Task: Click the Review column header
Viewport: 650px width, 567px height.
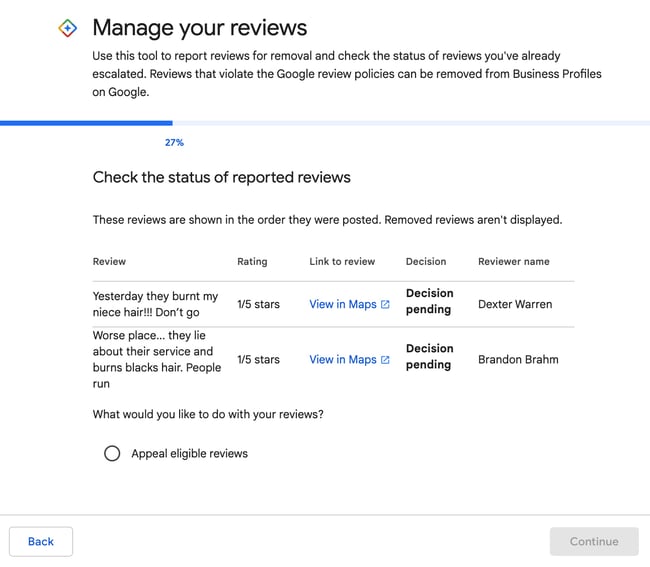Action: coord(109,262)
